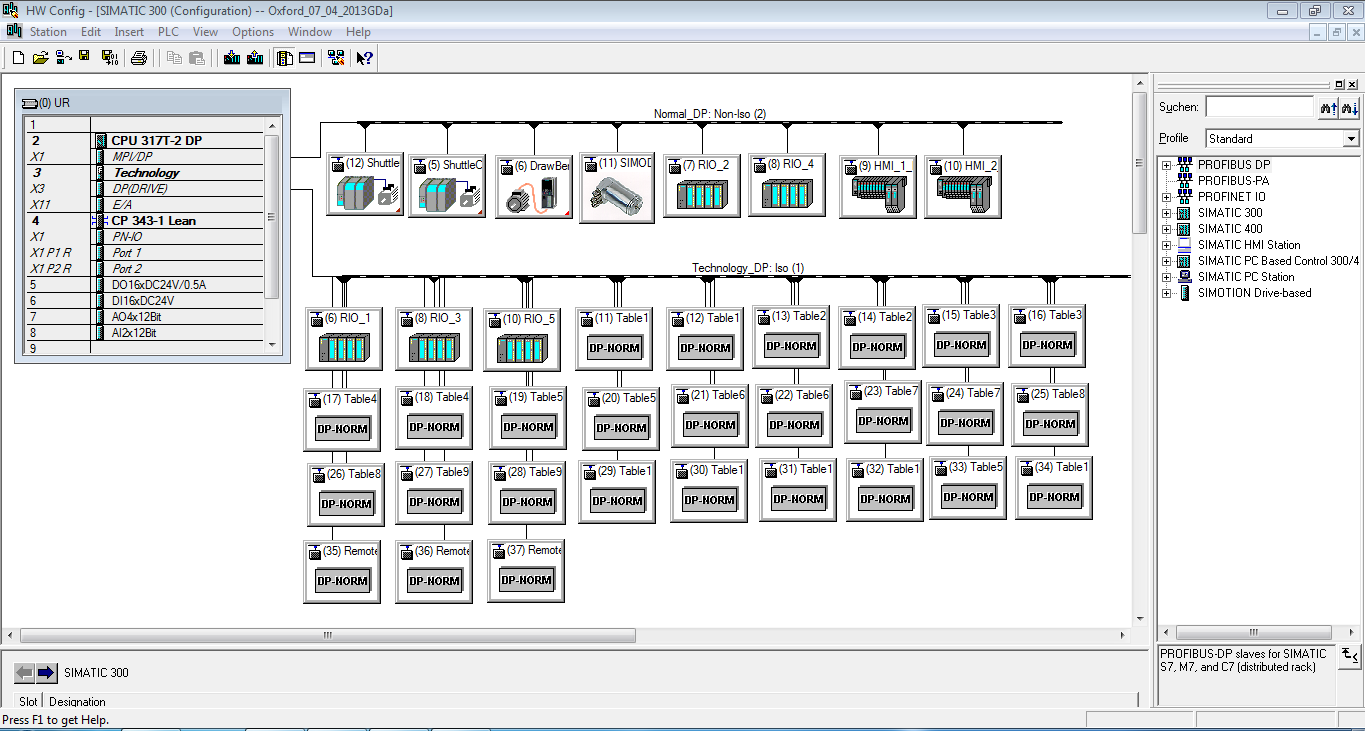Select the DO16xDC24V/0.5A module row
The height and width of the screenshot is (731, 1365).
[145, 285]
